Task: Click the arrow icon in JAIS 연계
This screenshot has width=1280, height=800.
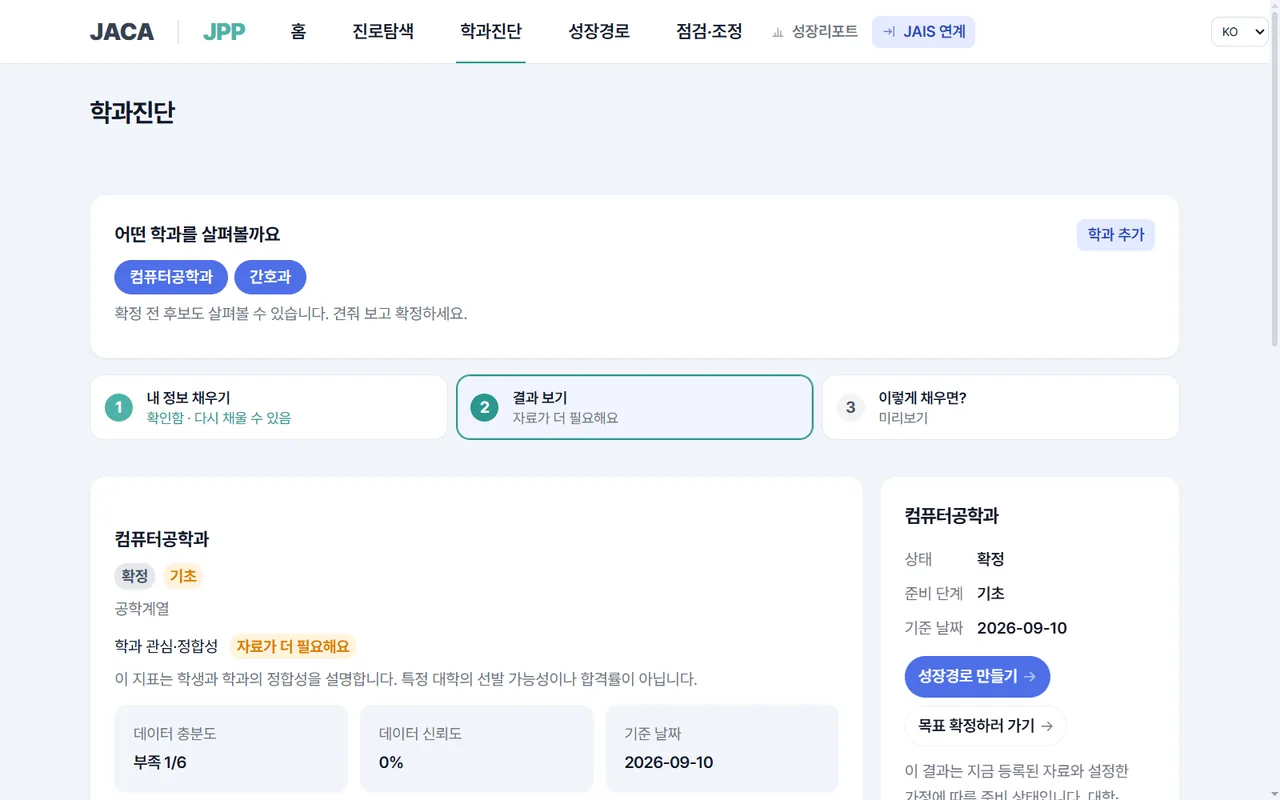Action: click(889, 32)
